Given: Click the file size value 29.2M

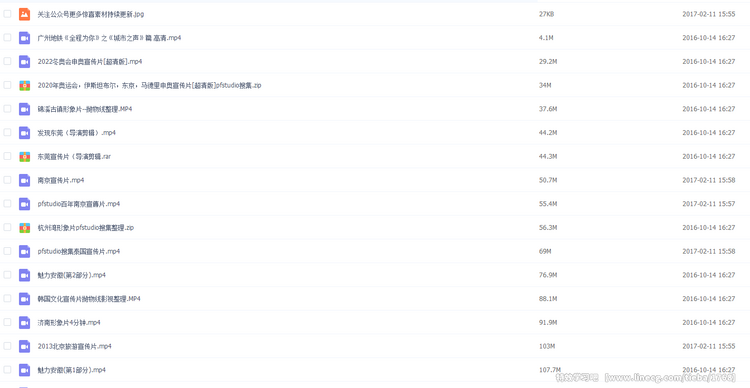Looking at the screenshot, I should [x=548, y=62].
